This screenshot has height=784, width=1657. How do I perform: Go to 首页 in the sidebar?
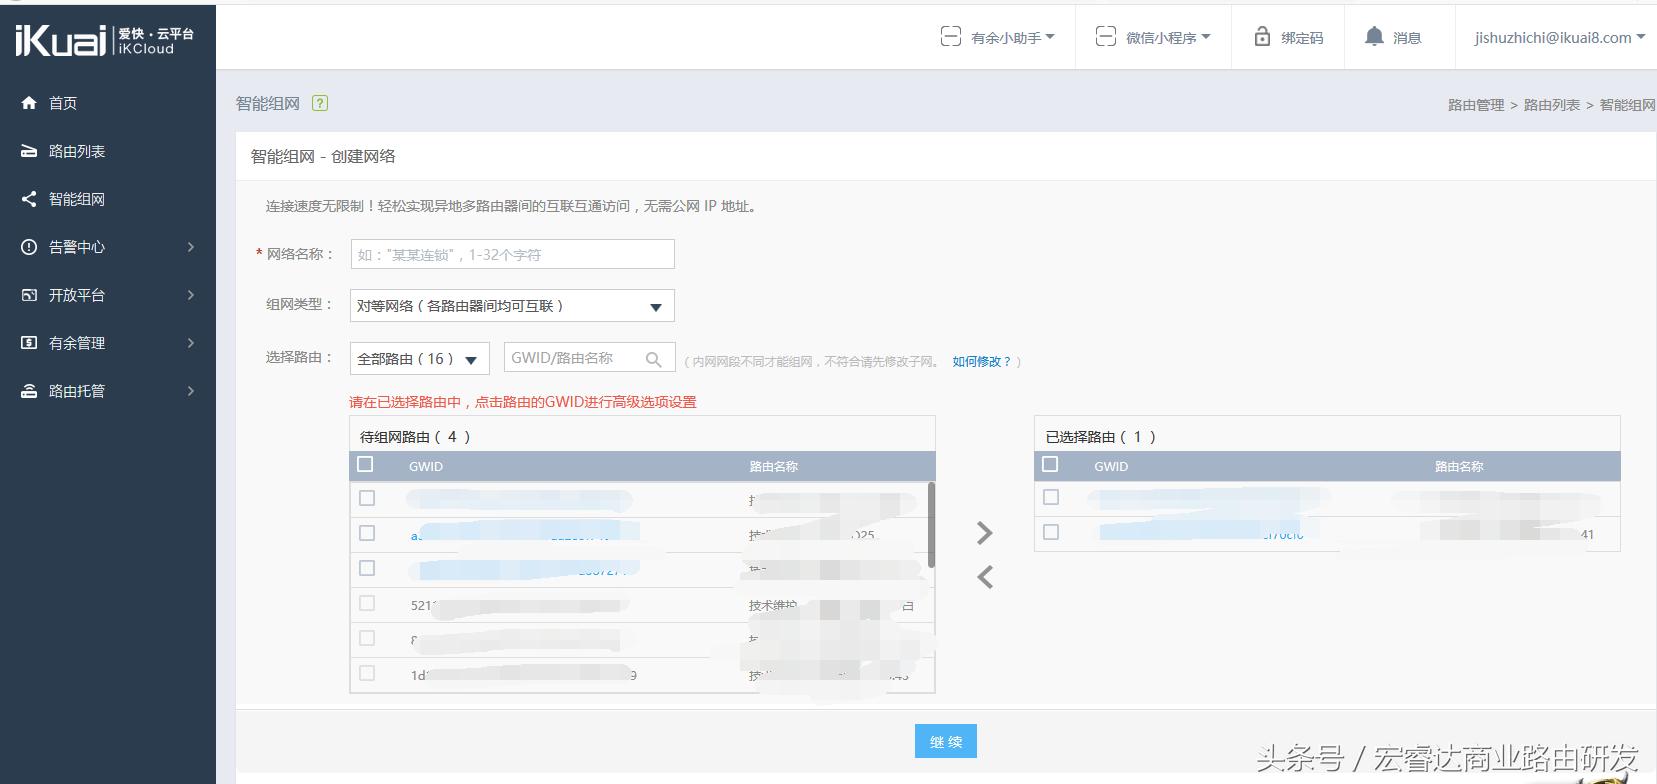[63, 103]
